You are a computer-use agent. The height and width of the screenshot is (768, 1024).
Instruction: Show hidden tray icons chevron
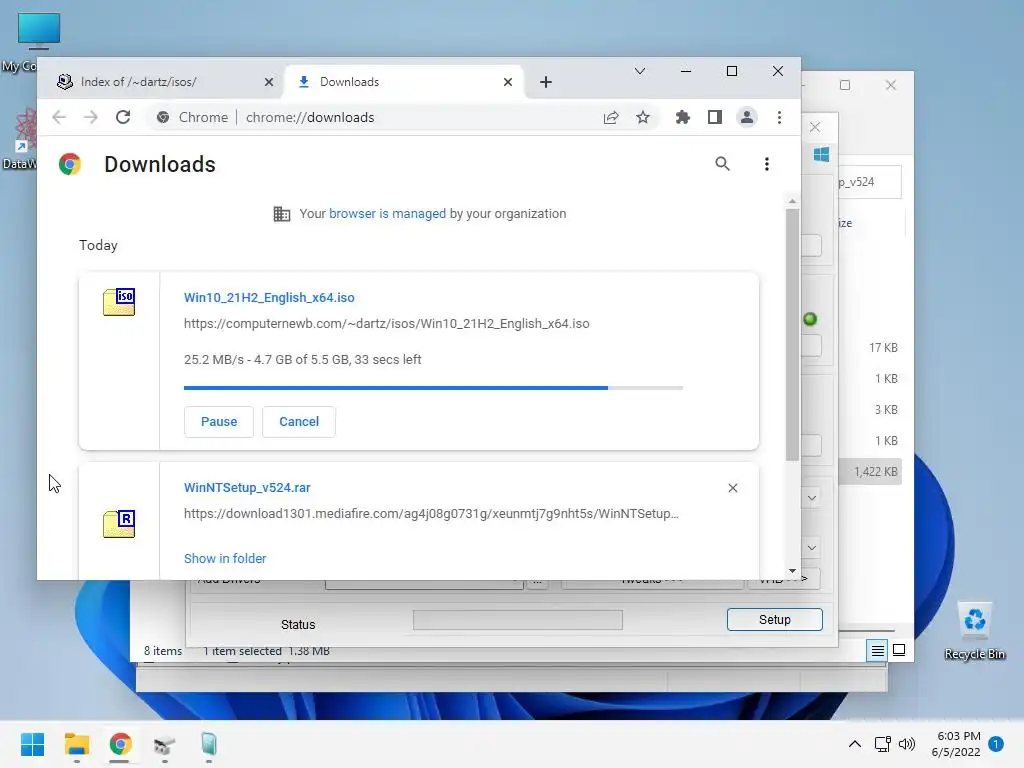tap(854, 744)
